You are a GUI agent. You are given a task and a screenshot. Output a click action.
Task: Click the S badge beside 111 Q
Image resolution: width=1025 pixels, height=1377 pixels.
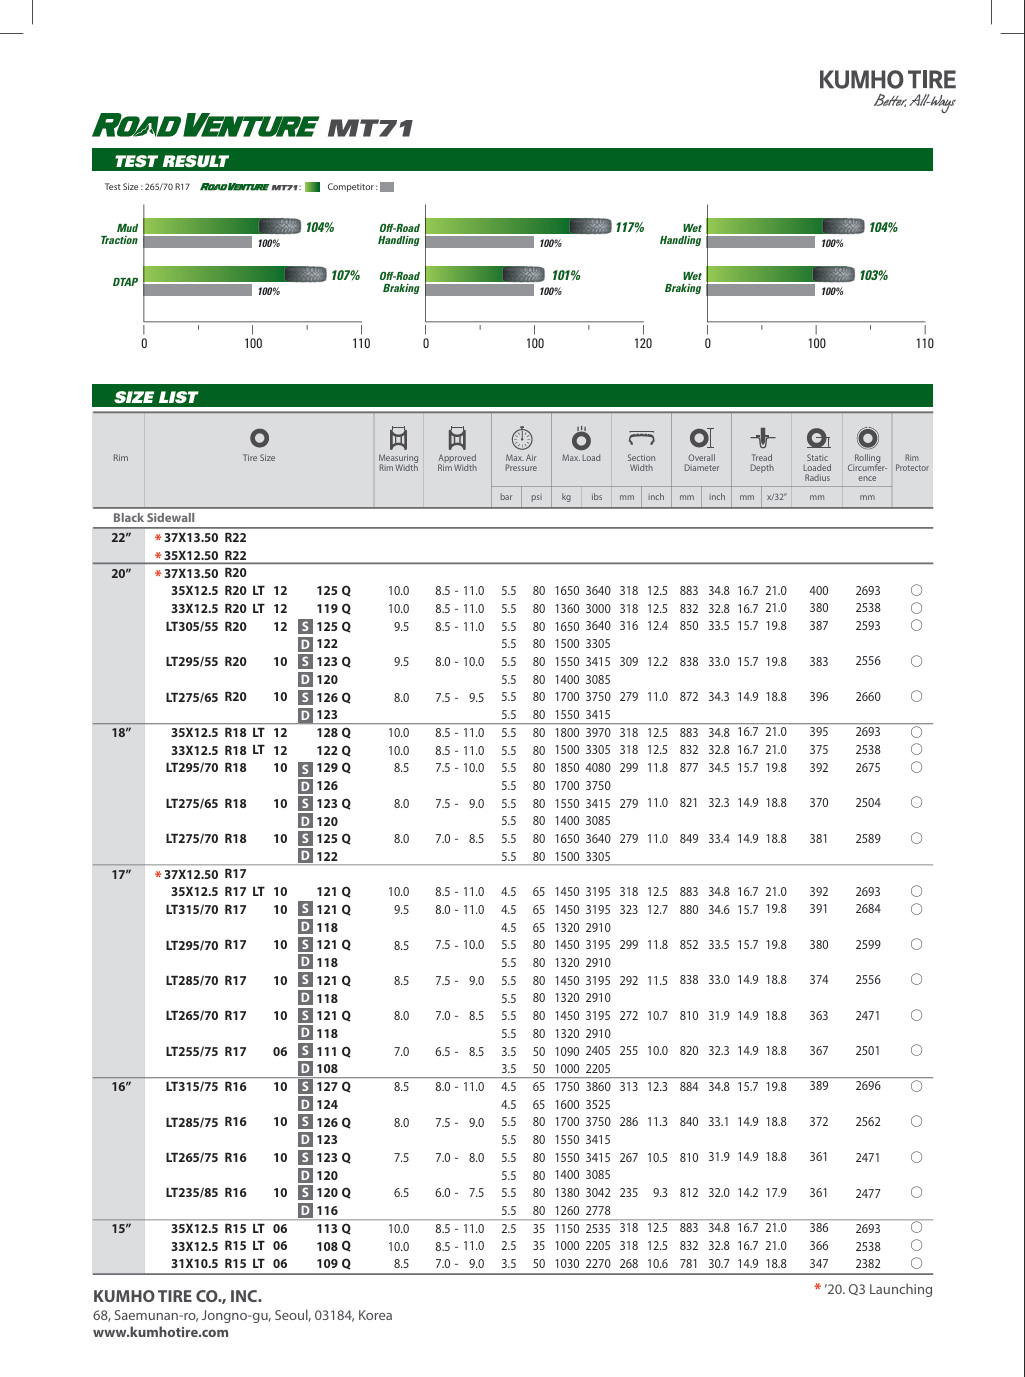click(x=306, y=1052)
